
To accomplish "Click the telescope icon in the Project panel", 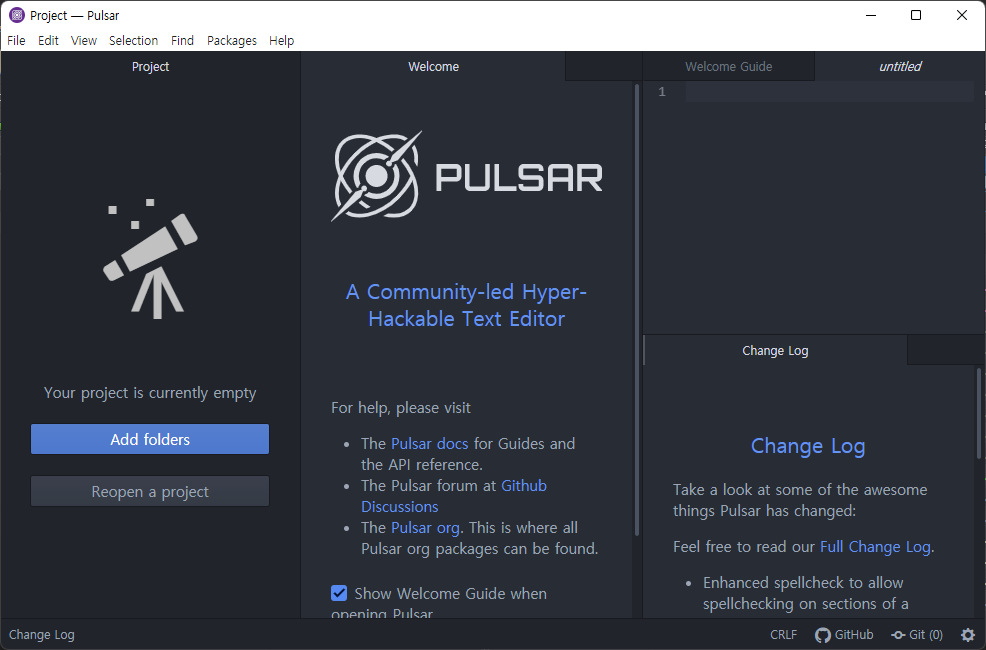I will pyautogui.click(x=150, y=258).
